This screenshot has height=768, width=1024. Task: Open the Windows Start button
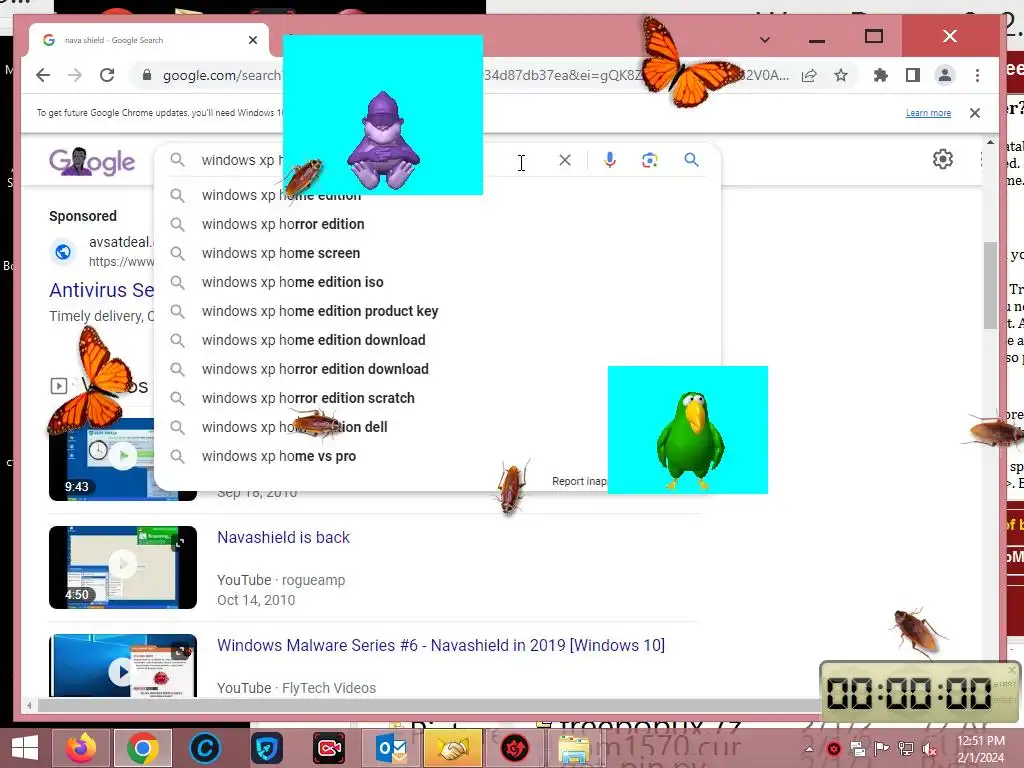[x=25, y=748]
